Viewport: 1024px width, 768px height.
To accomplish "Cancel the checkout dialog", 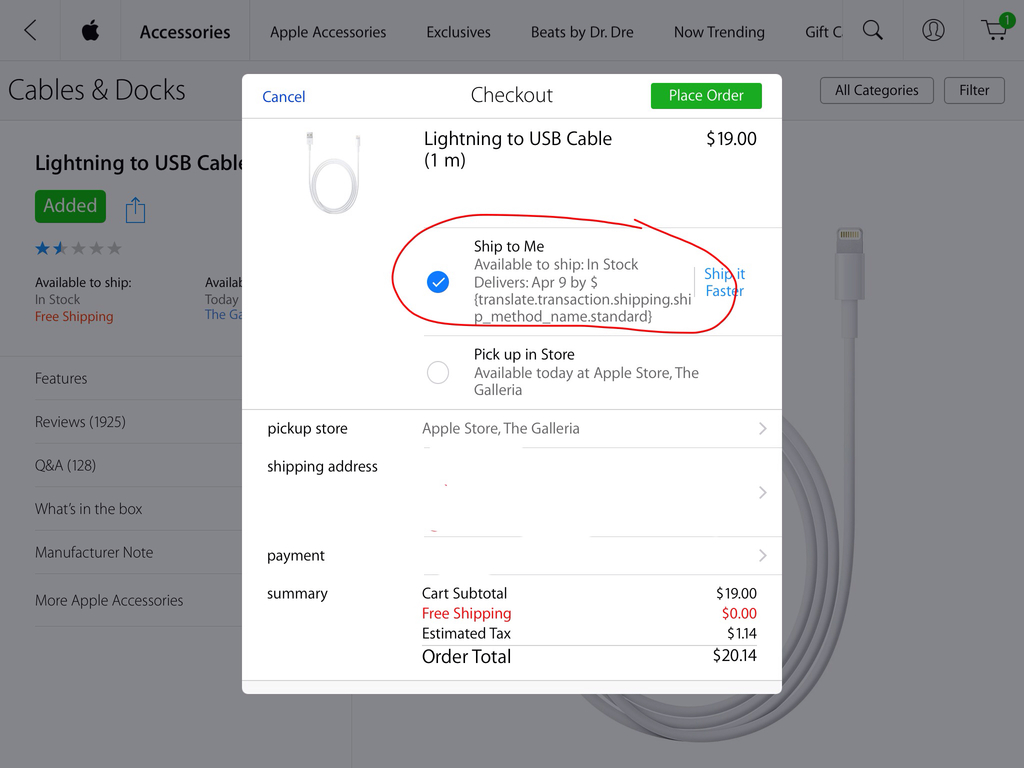I will pos(283,97).
